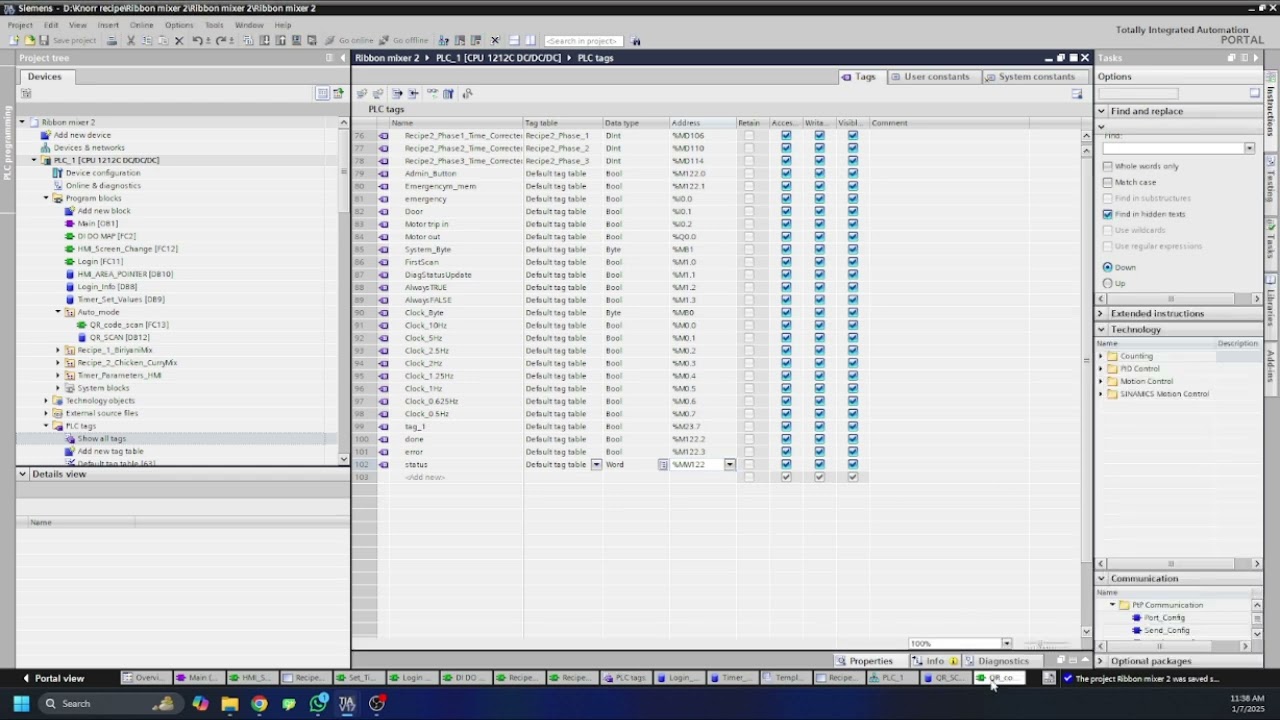Click the New project toolbar icon
Viewport: 1280px width, 720px height.
[x=13, y=41]
